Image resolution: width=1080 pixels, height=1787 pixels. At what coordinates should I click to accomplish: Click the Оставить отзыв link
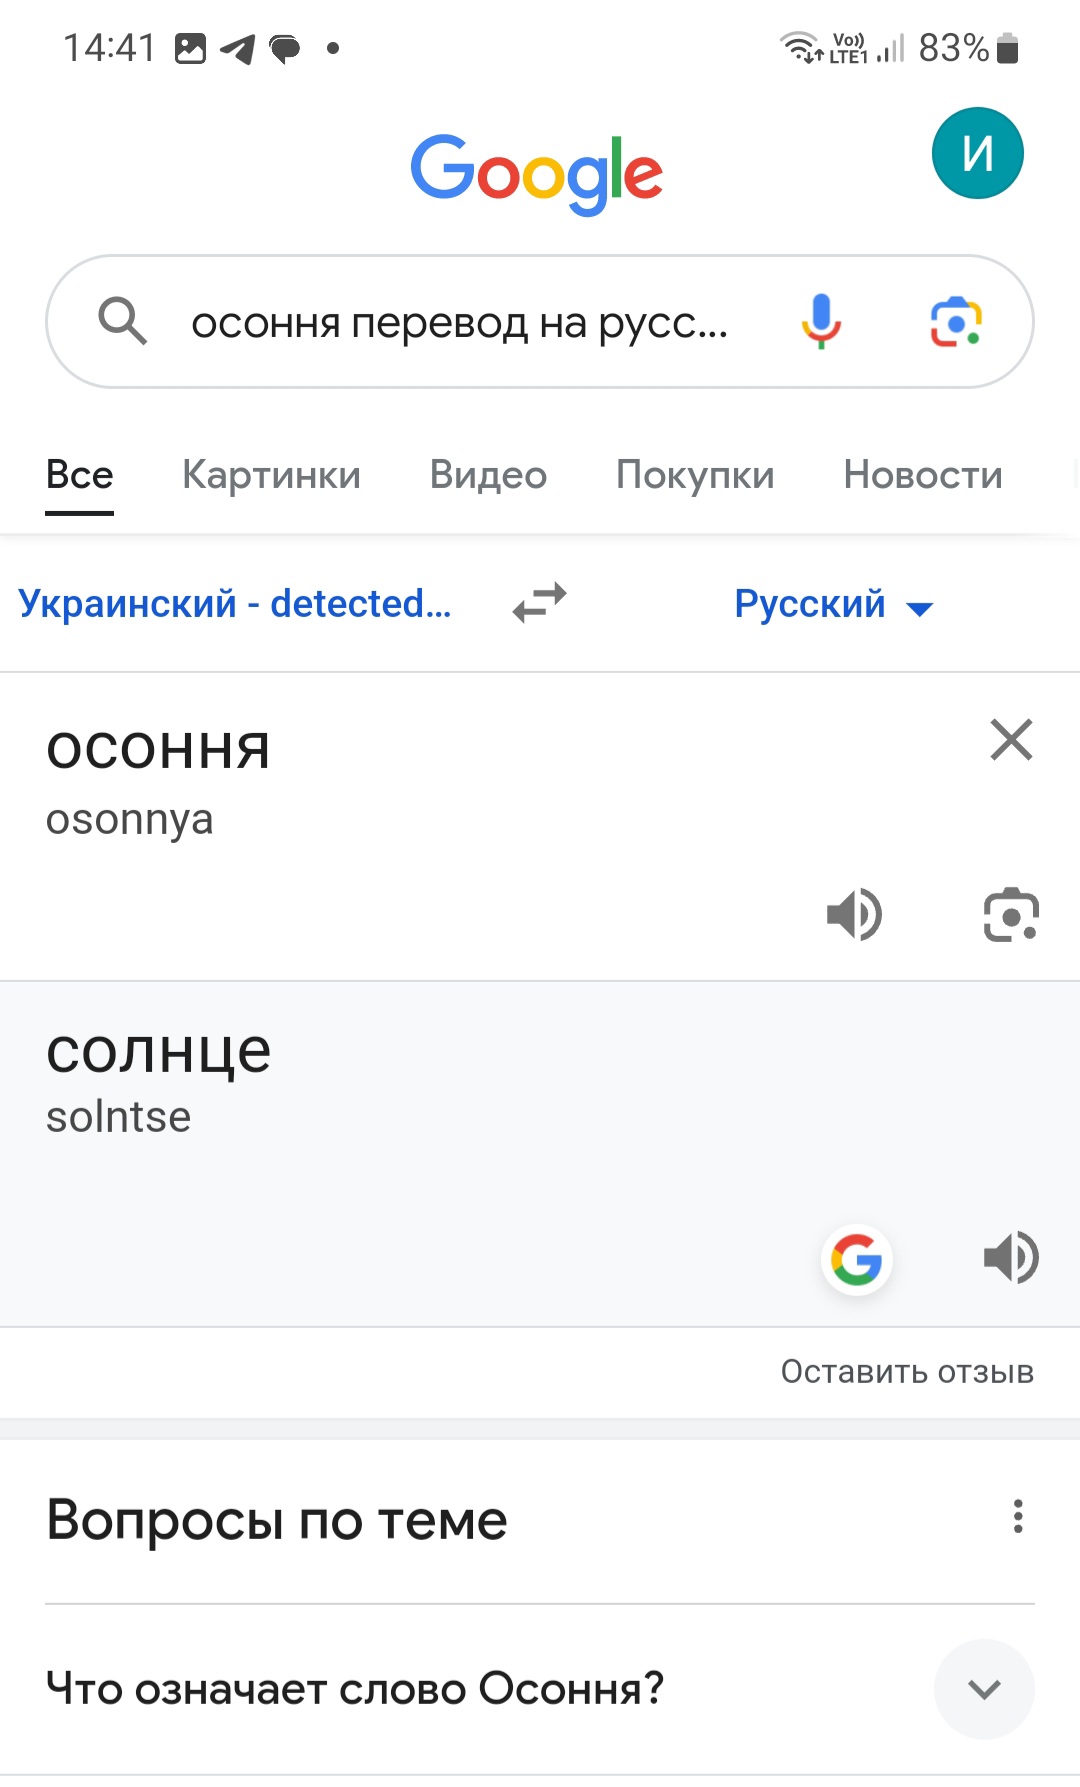point(907,1372)
